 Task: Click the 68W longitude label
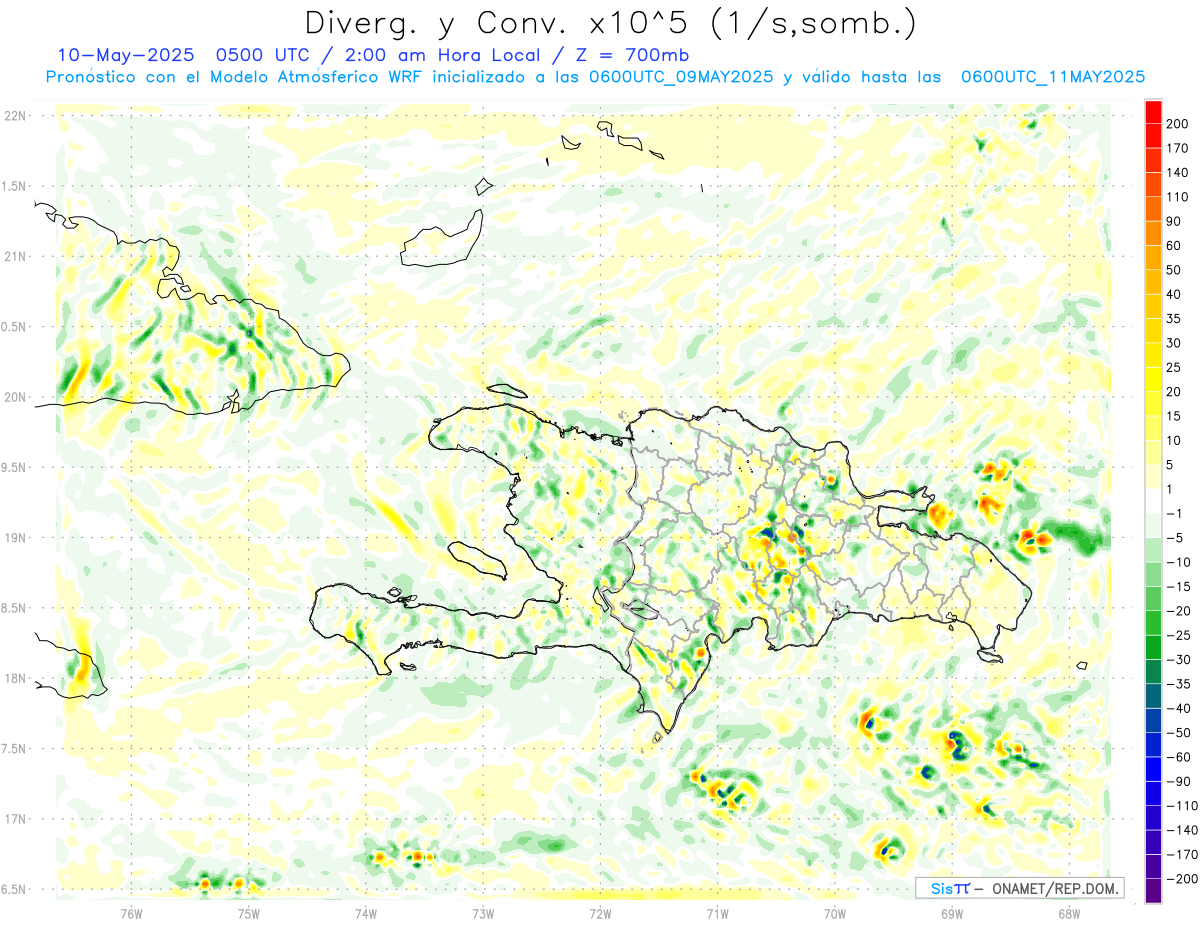pos(1069,912)
